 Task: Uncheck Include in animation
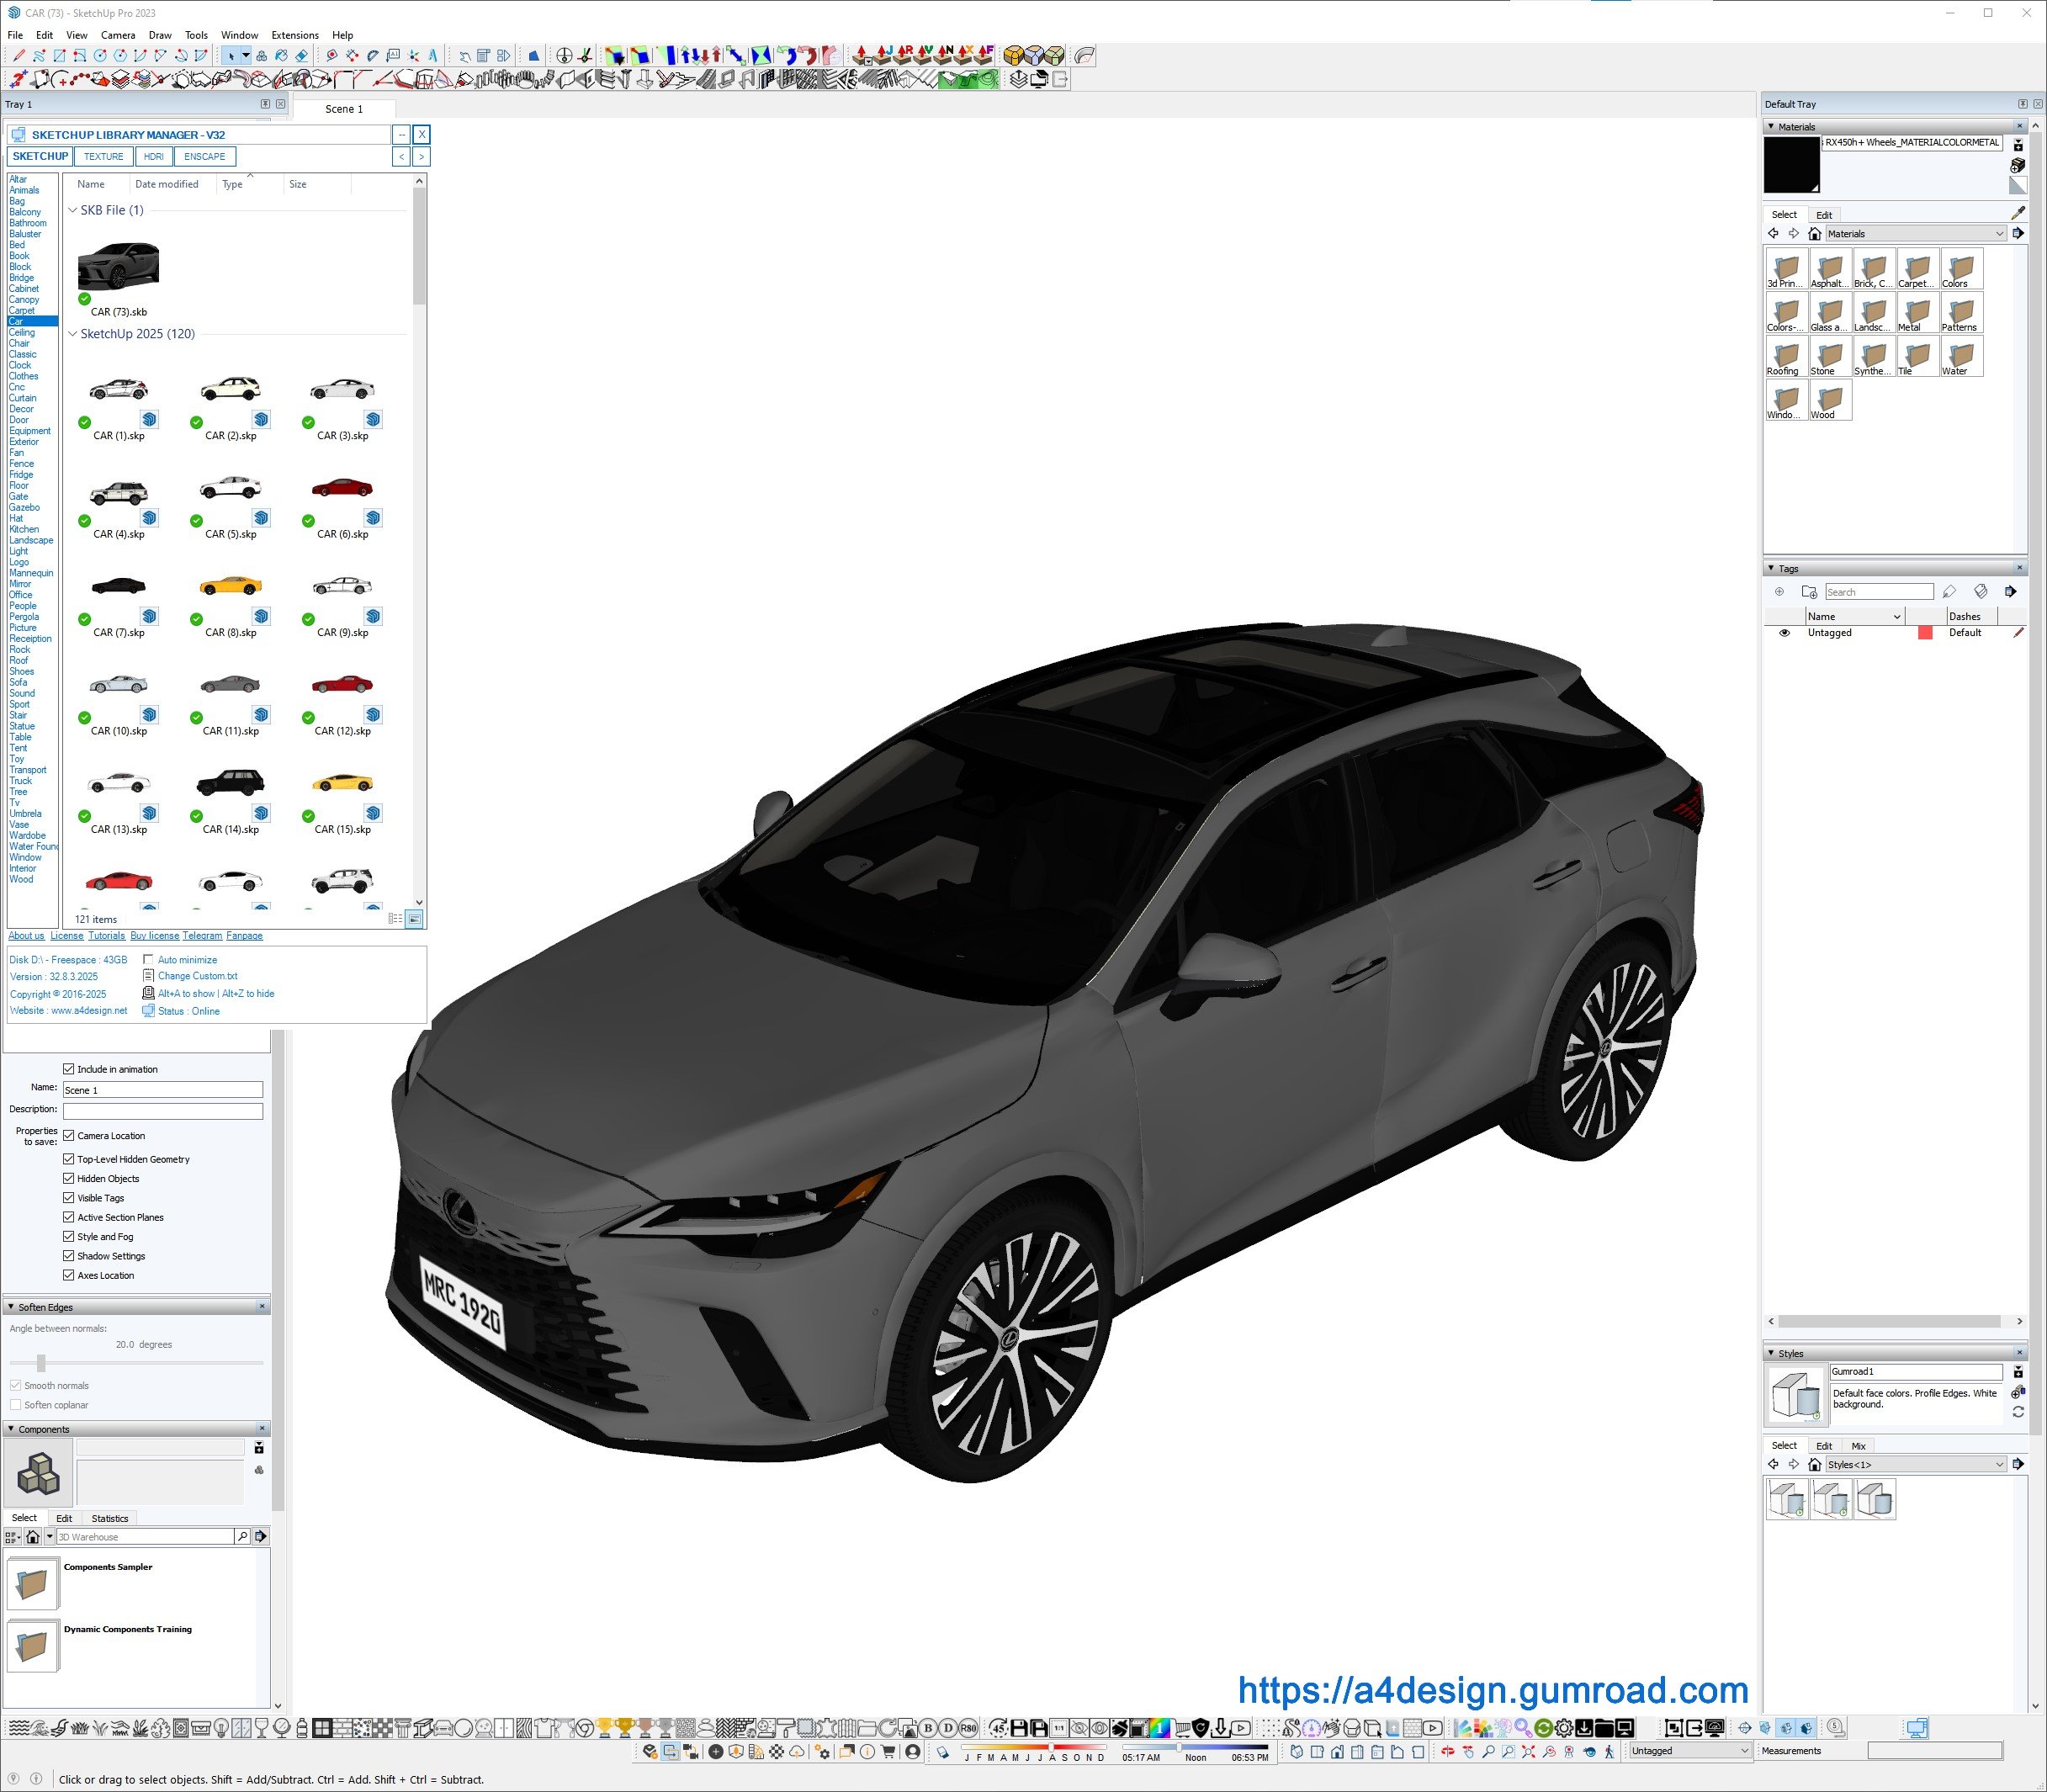(x=69, y=1069)
